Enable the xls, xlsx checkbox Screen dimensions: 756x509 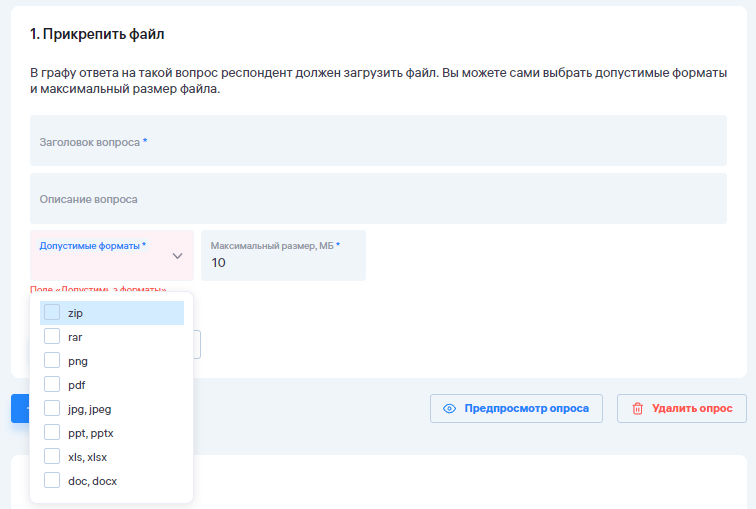pos(52,457)
